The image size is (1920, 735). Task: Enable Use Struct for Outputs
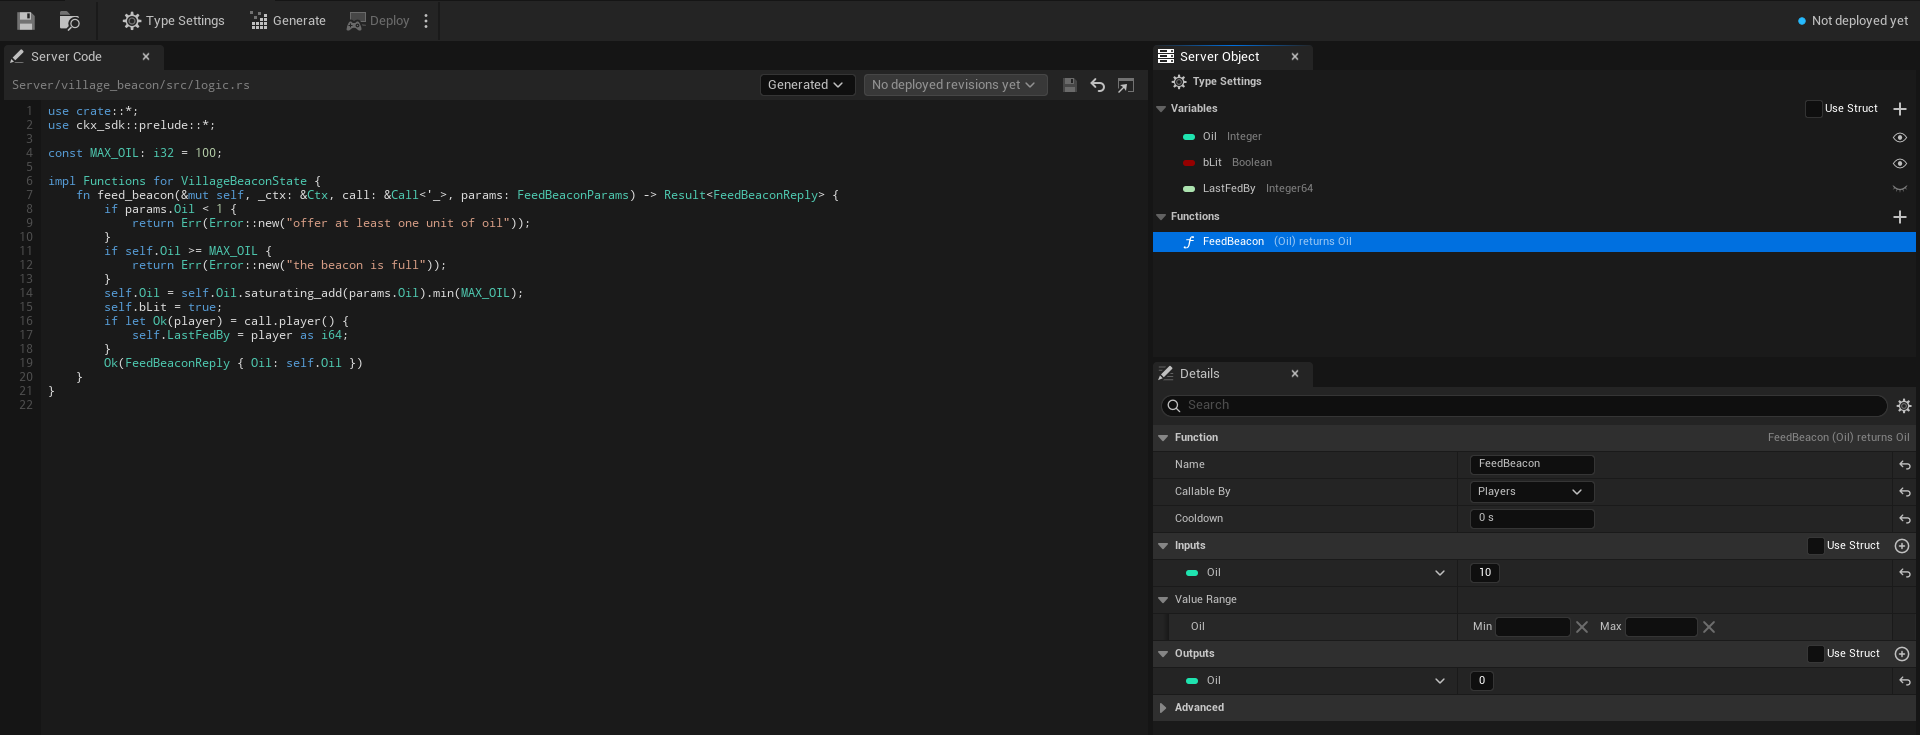(1816, 654)
